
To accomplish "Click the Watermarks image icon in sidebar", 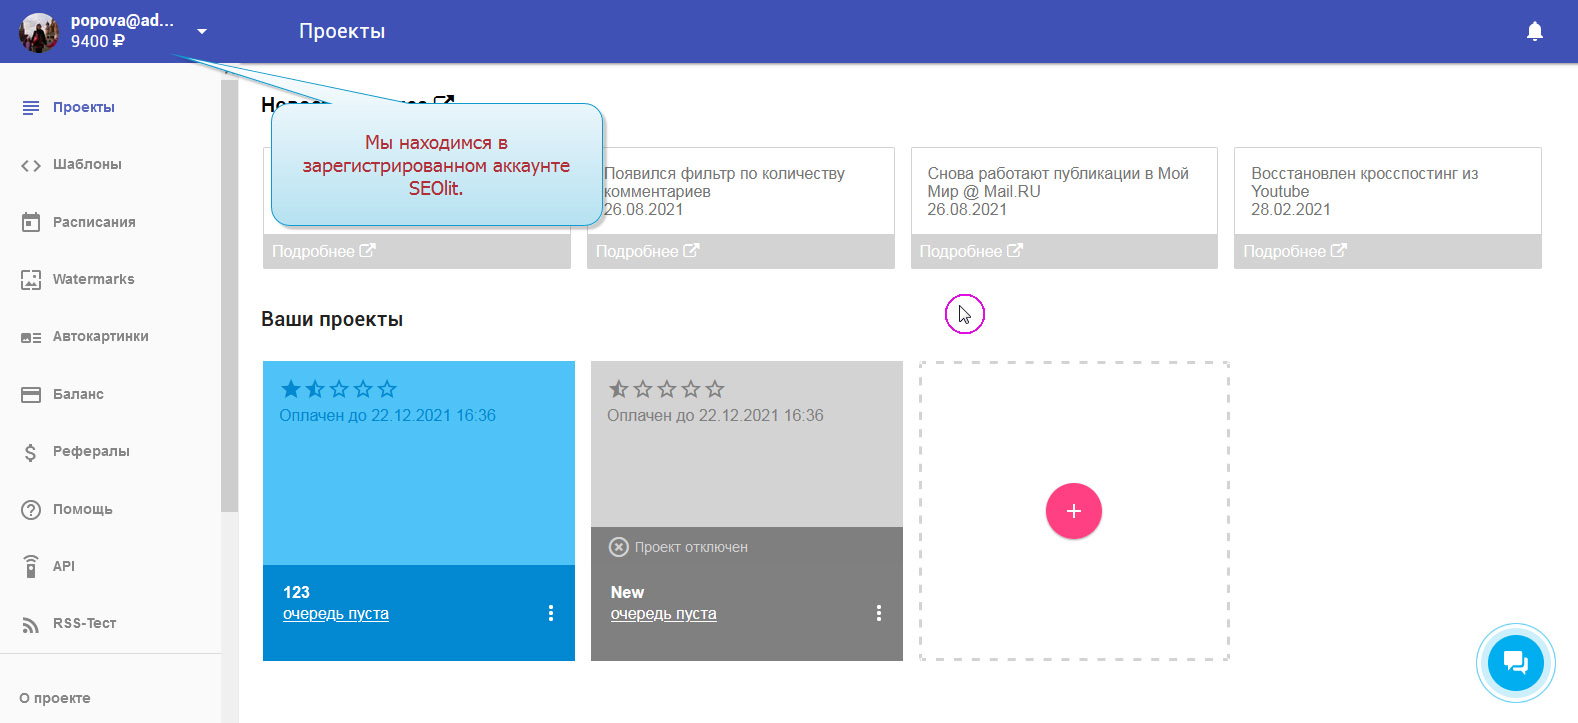I will (31, 280).
